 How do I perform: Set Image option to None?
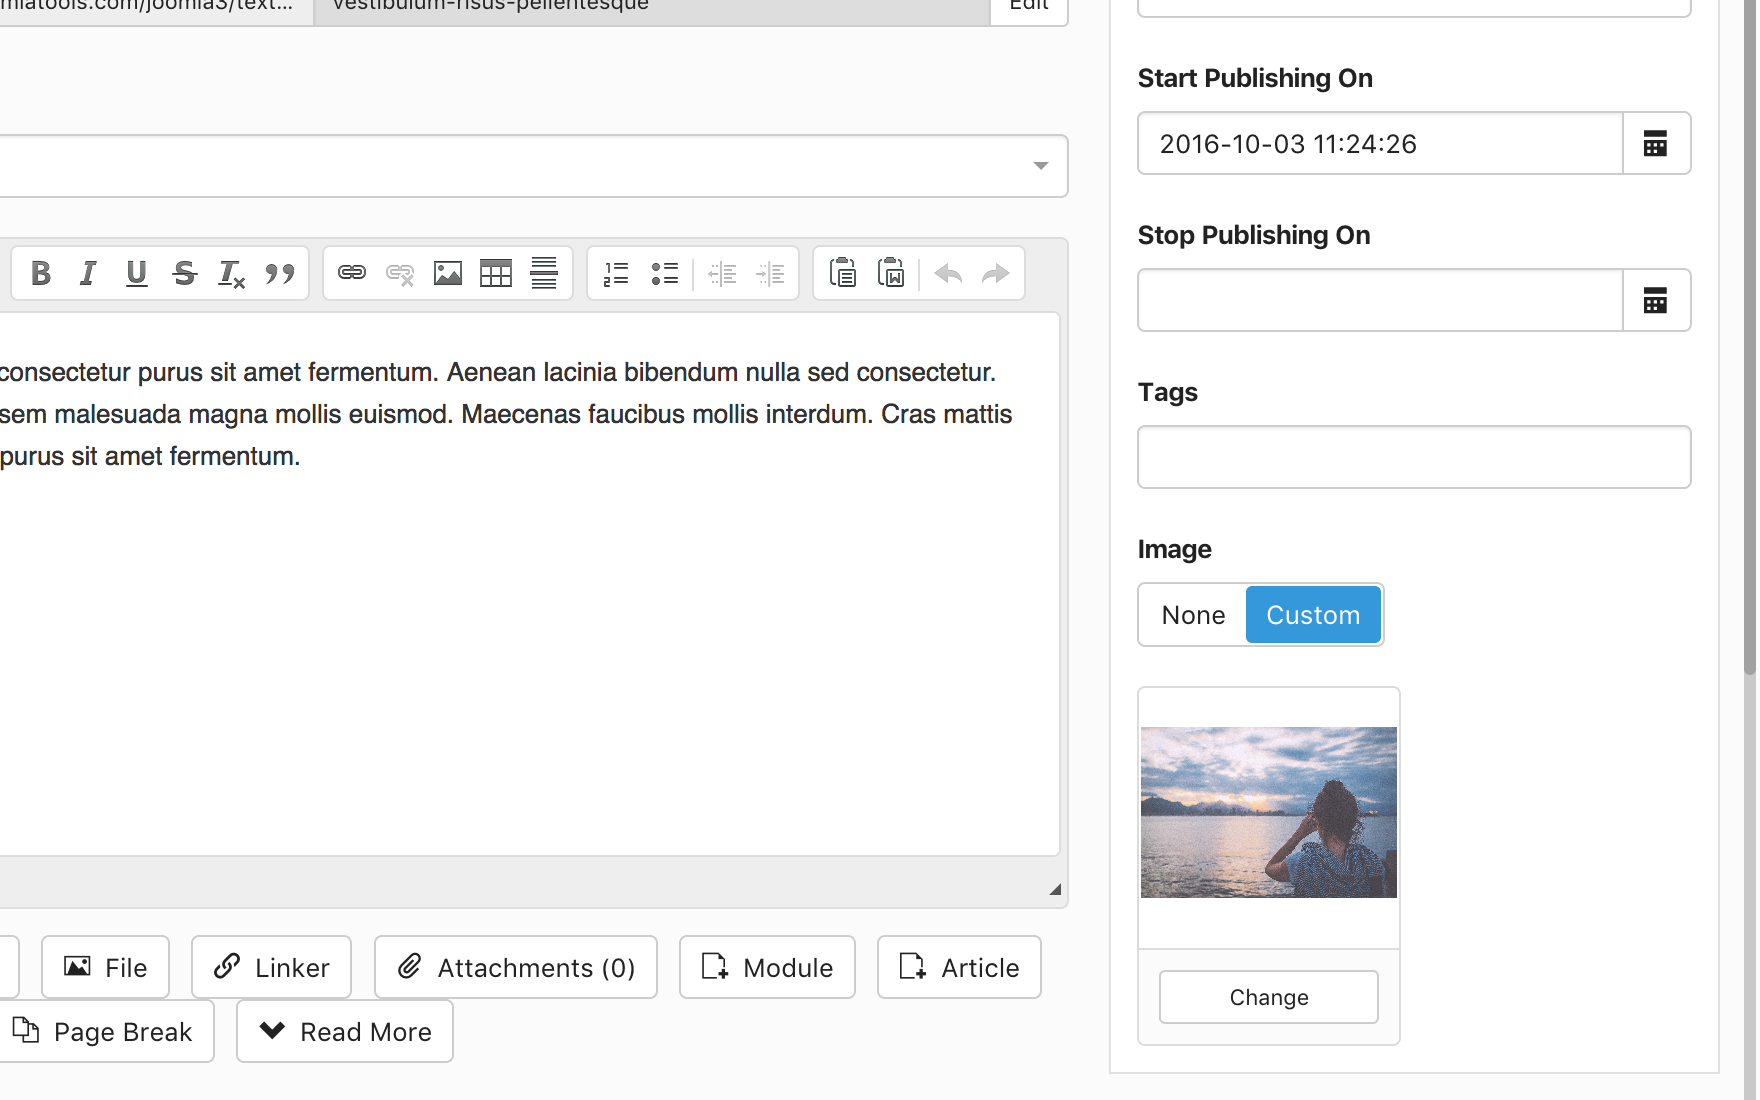click(1193, 615)
